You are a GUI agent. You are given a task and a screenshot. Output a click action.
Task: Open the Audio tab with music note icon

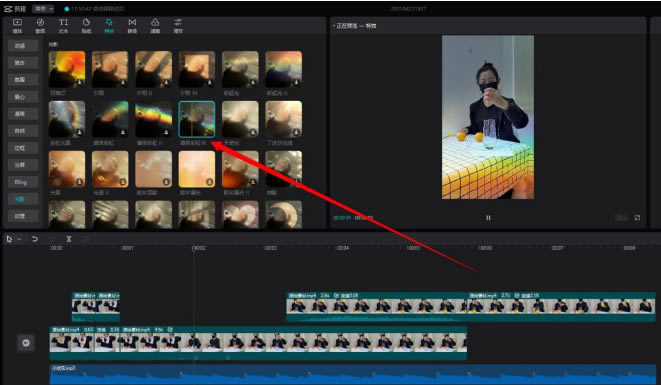(x=40, y=25)
